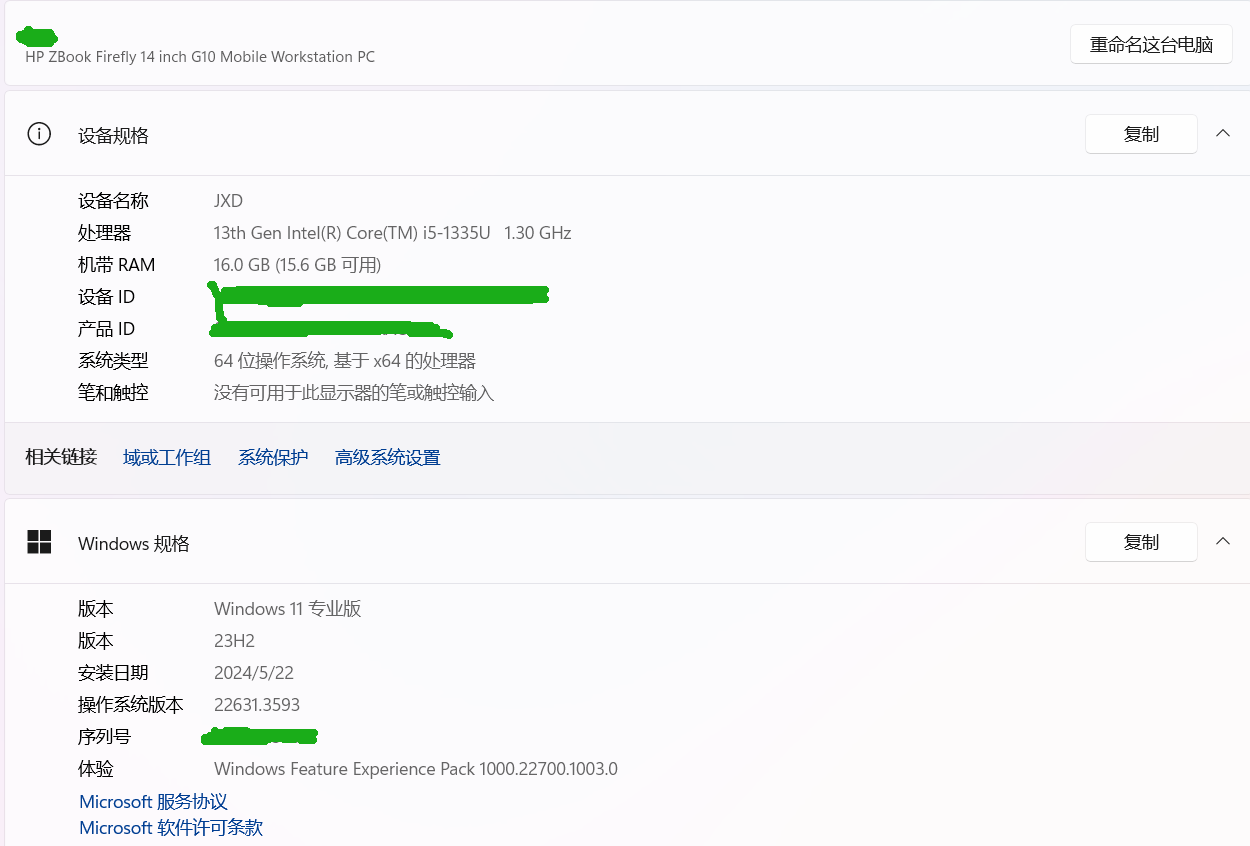
Task: Click the 安装日期 label
Action: (x=113, y=673)
